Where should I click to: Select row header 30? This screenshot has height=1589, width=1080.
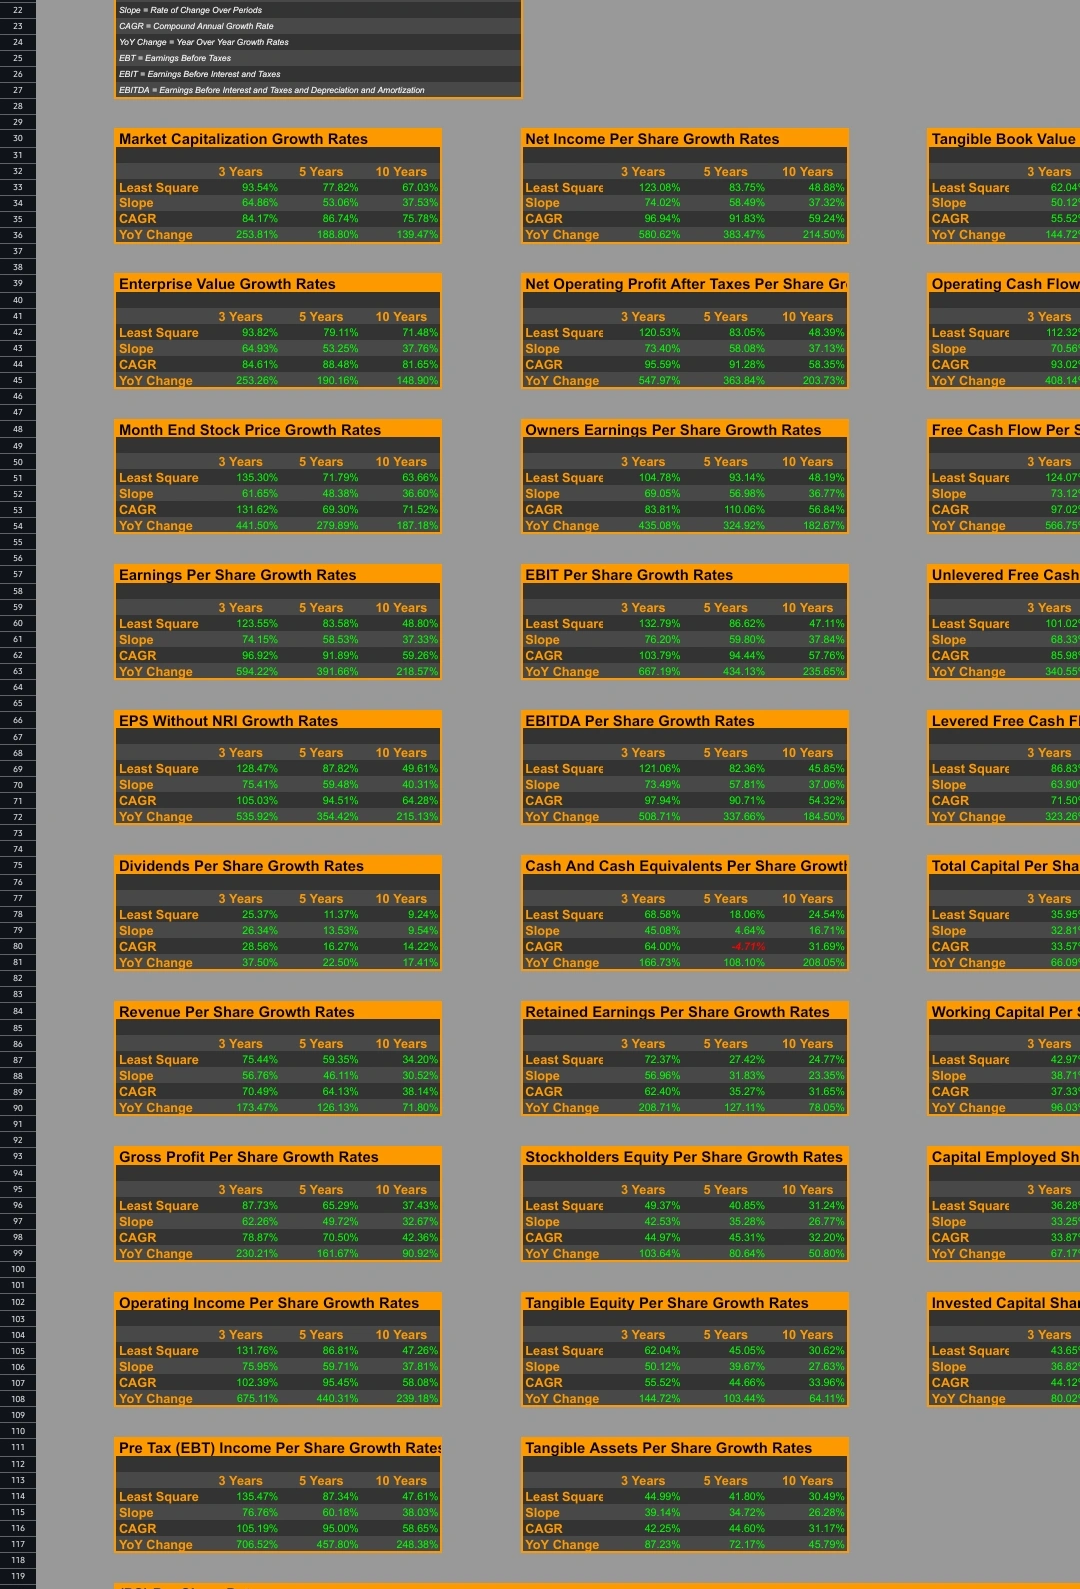point(17,138)
